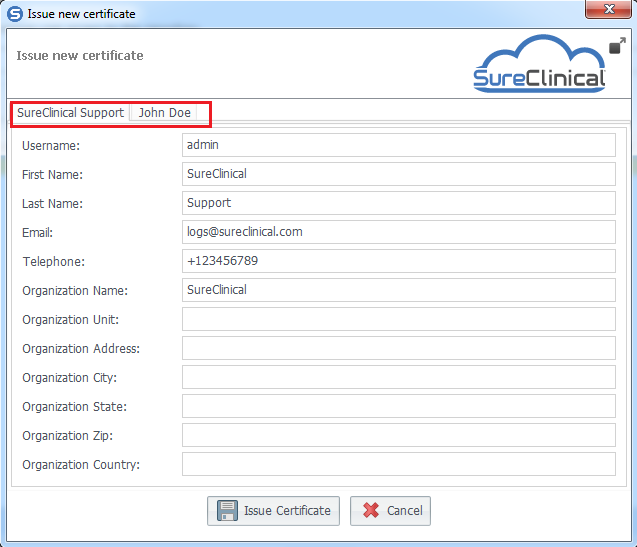637x547 pixels.
Task: Open the John Doe tab
Action: (x=165, y=113)
